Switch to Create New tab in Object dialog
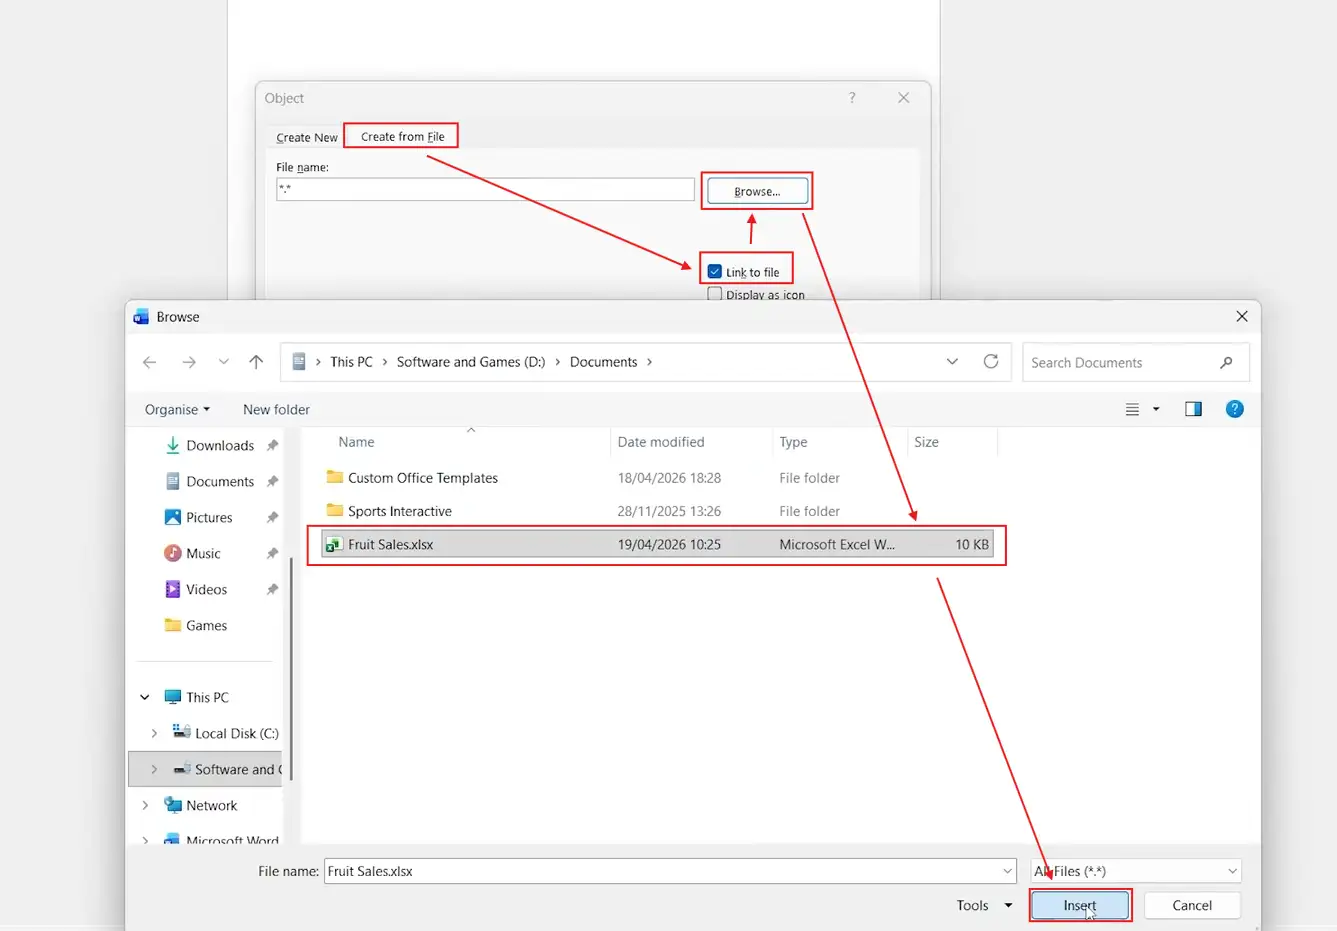1337x931 pixels. click(307, 137)
